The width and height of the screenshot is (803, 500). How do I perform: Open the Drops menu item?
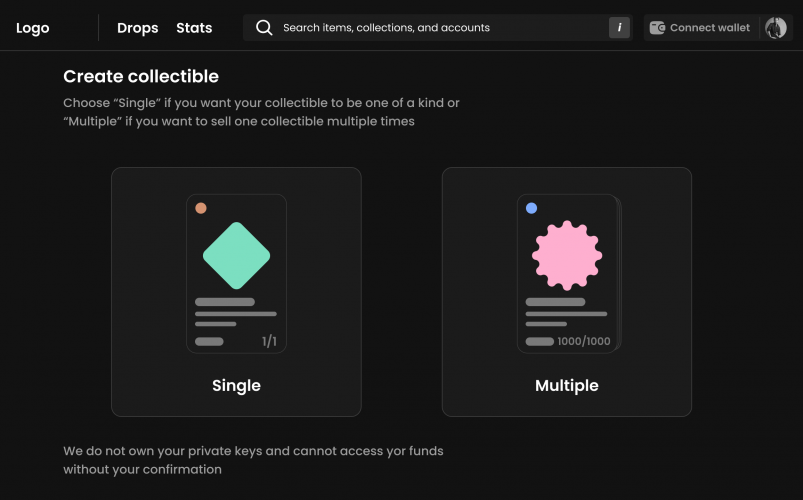tap(137, 28)
